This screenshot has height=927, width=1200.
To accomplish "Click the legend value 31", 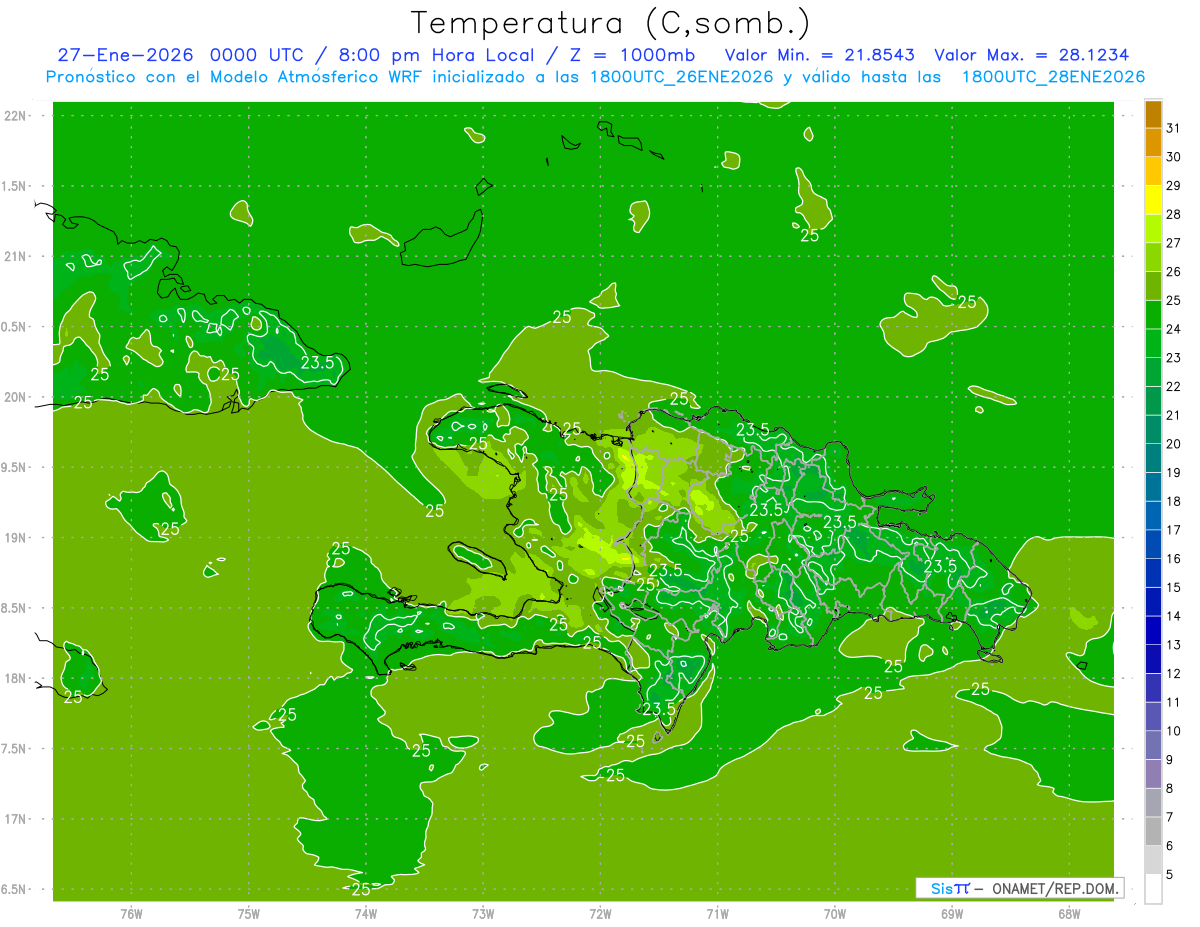I will point(1174,128).
